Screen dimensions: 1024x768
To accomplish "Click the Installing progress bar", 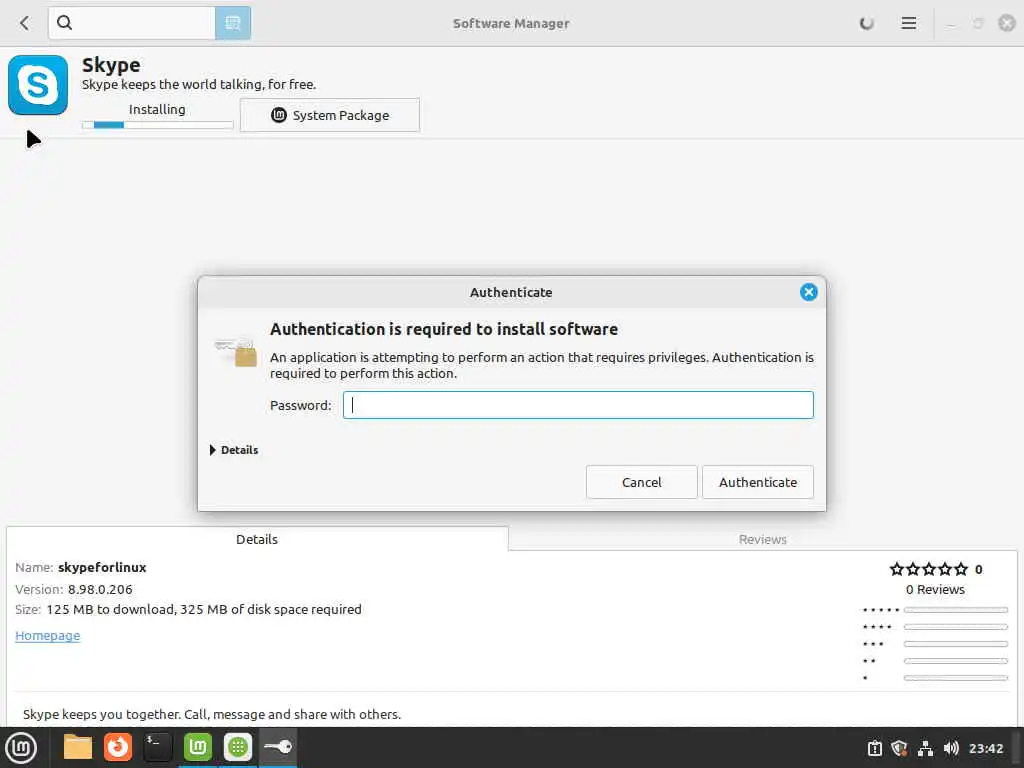I will (157, 125).
